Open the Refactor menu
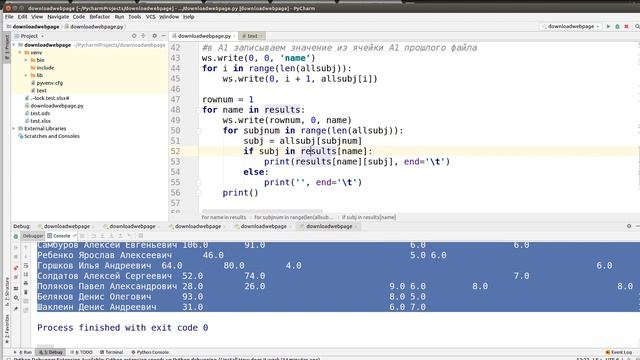The height and width of the screenshot is (360, 640). [x=100, y=17]
